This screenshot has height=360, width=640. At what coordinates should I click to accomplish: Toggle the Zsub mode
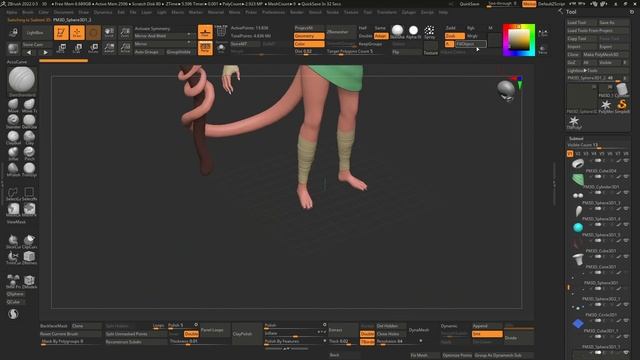click(x=454, y=36)
